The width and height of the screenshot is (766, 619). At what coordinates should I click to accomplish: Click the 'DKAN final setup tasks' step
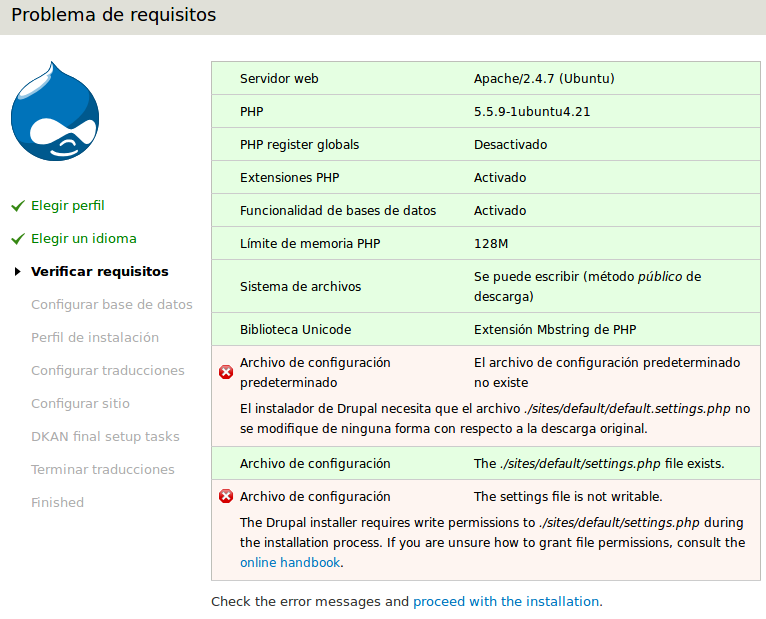pos(105,437)
